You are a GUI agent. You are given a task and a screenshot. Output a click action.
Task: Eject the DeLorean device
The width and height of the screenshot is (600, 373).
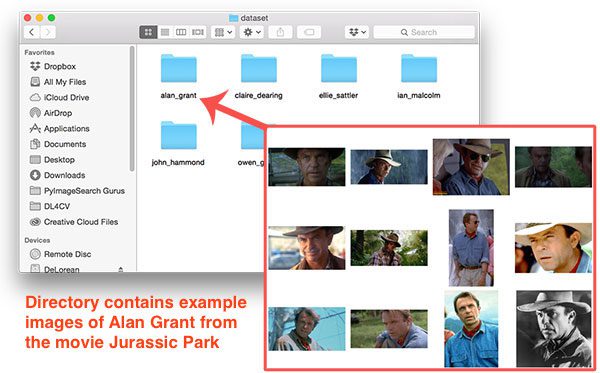[121, 270]
